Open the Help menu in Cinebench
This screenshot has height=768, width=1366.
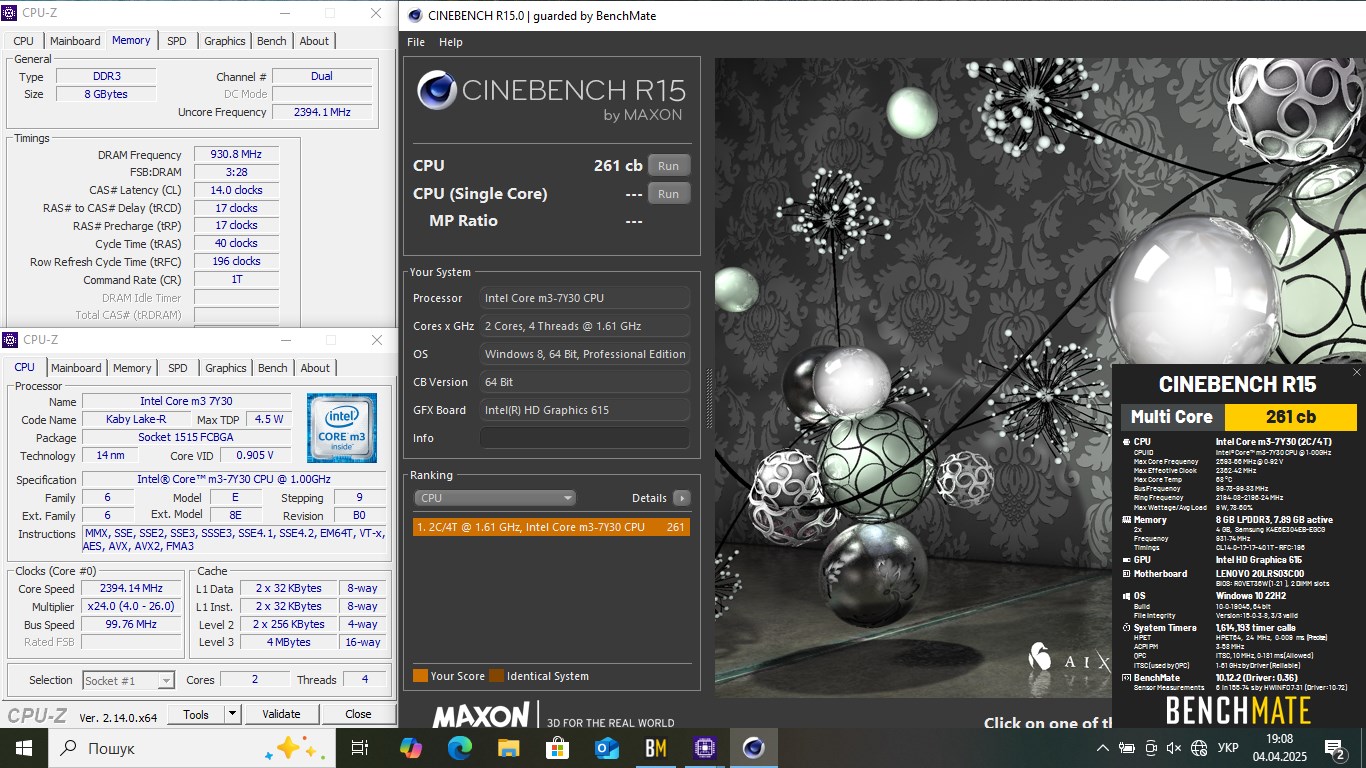coord(451,42)
